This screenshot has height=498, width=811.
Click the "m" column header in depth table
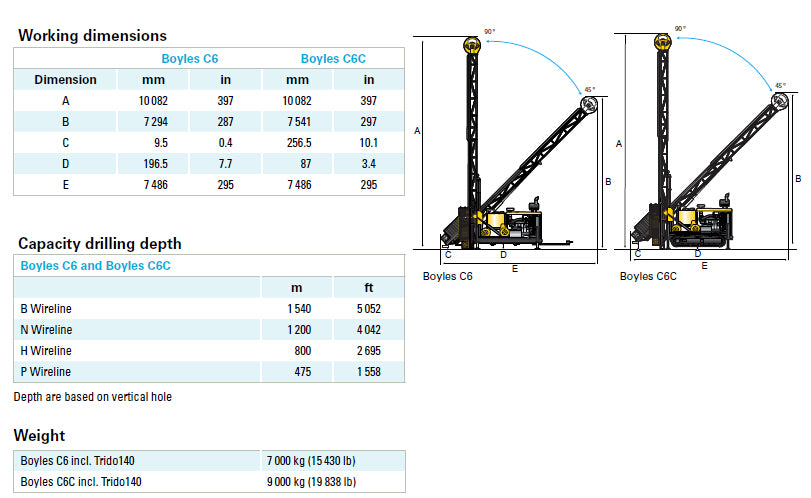coord(296,288)
